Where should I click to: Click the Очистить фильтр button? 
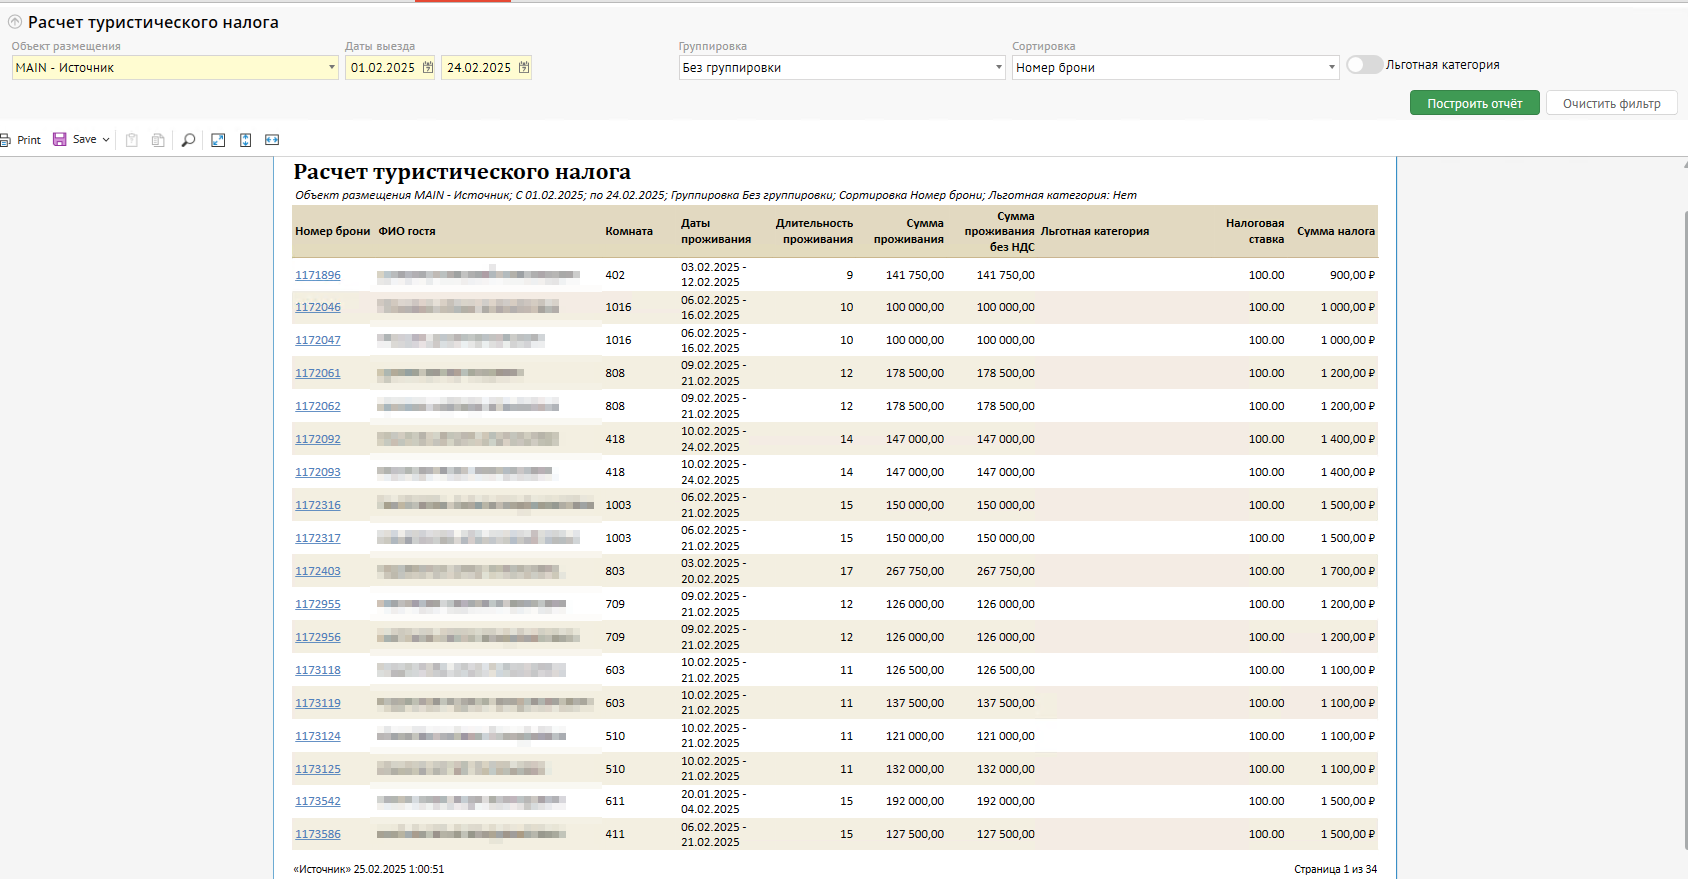pos(1611,103)
